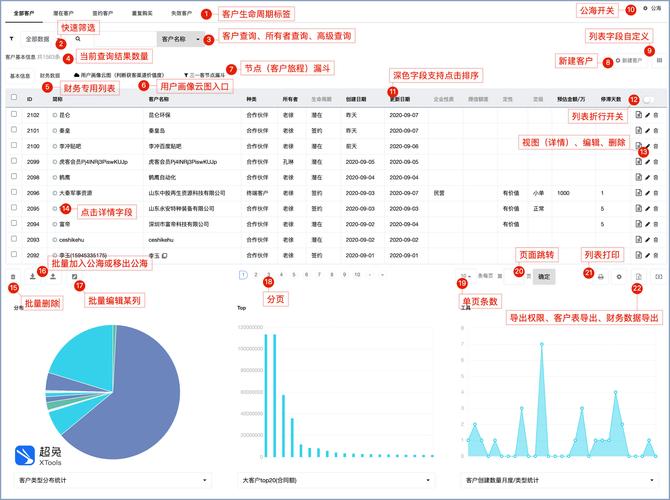Image resolution: width=670 pixels, height=500 pixels.
Task: Check the box for row 2099
Action: tap(14, 161)
